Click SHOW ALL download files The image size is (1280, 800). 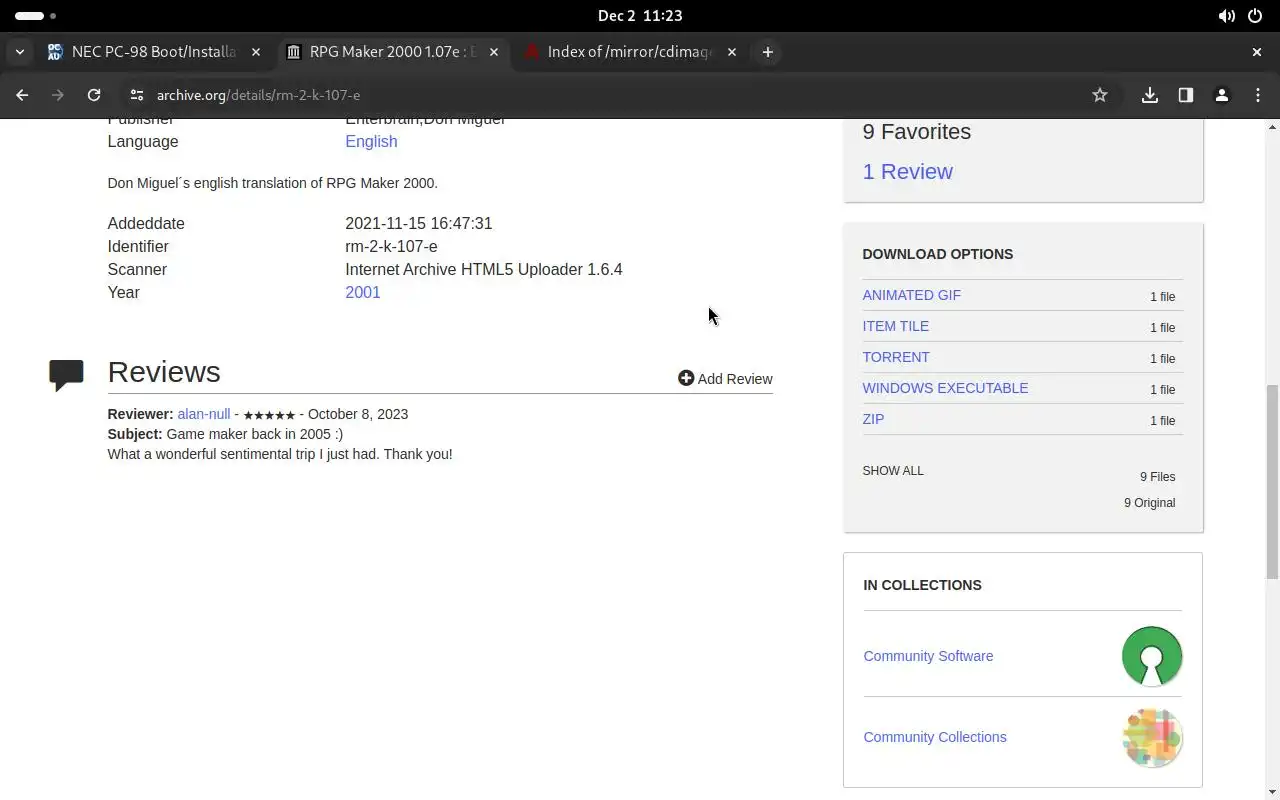893,471
